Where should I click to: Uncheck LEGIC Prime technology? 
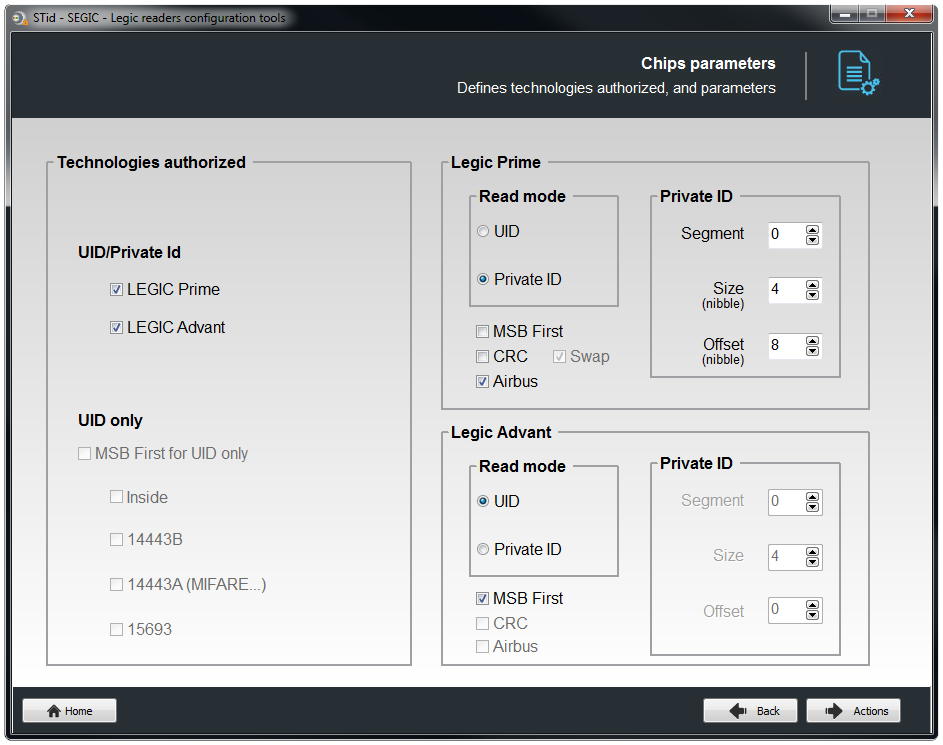coord(117,290)
